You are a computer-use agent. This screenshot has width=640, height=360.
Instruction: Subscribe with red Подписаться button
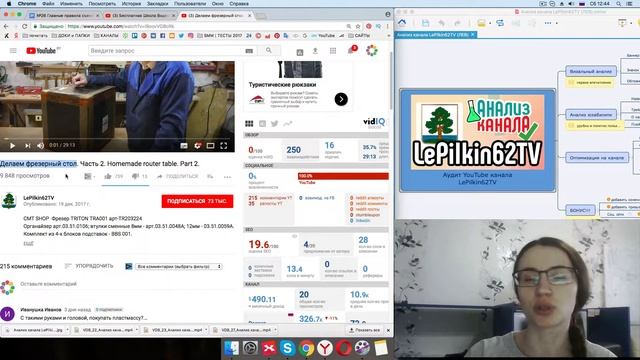(x=197, y=201)
